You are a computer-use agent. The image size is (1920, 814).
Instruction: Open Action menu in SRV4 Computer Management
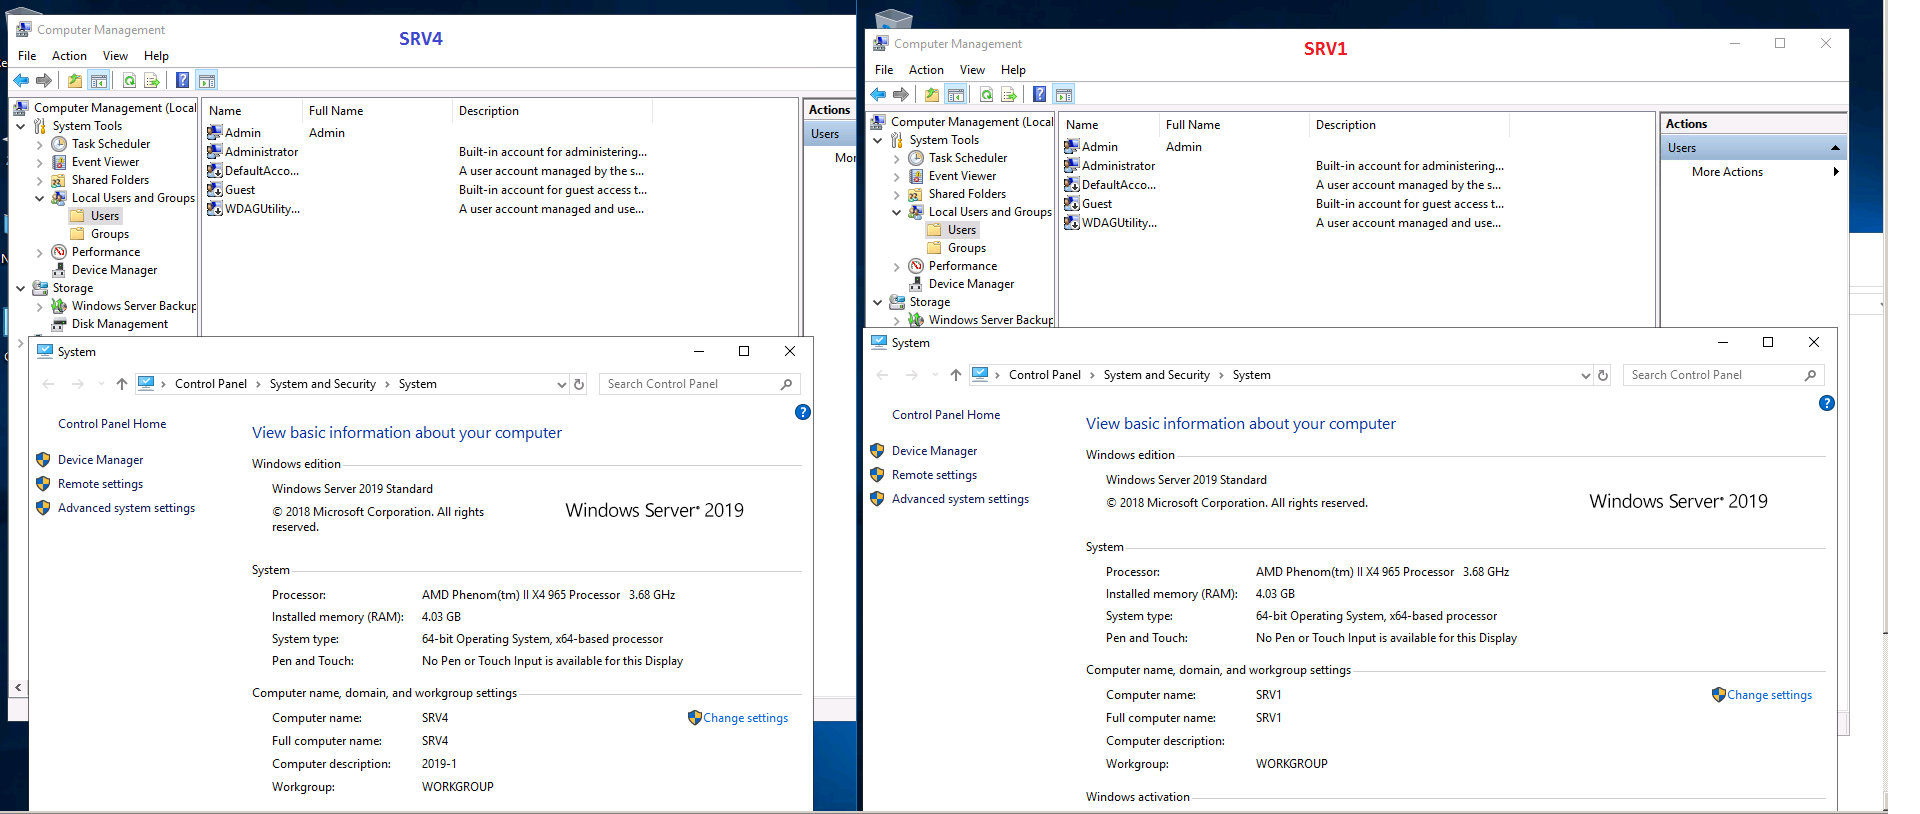(69, 56)
